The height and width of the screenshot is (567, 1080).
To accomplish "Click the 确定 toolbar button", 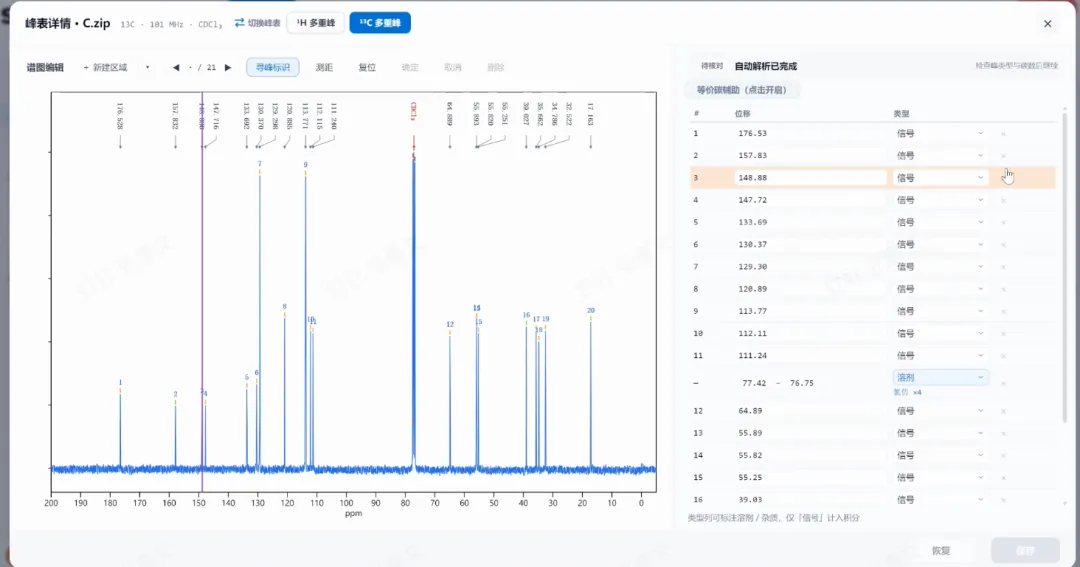I will point(410,68).
